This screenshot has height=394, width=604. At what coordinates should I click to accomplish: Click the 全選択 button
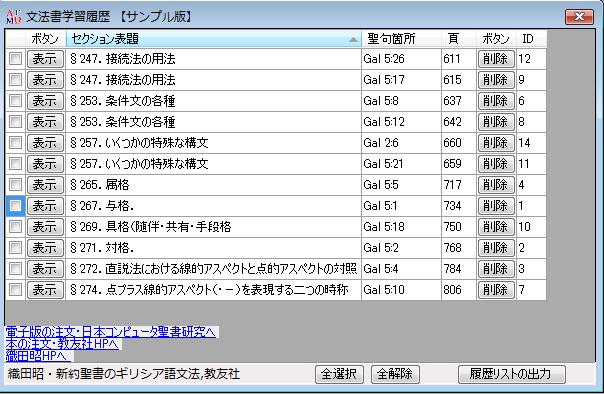339,374
